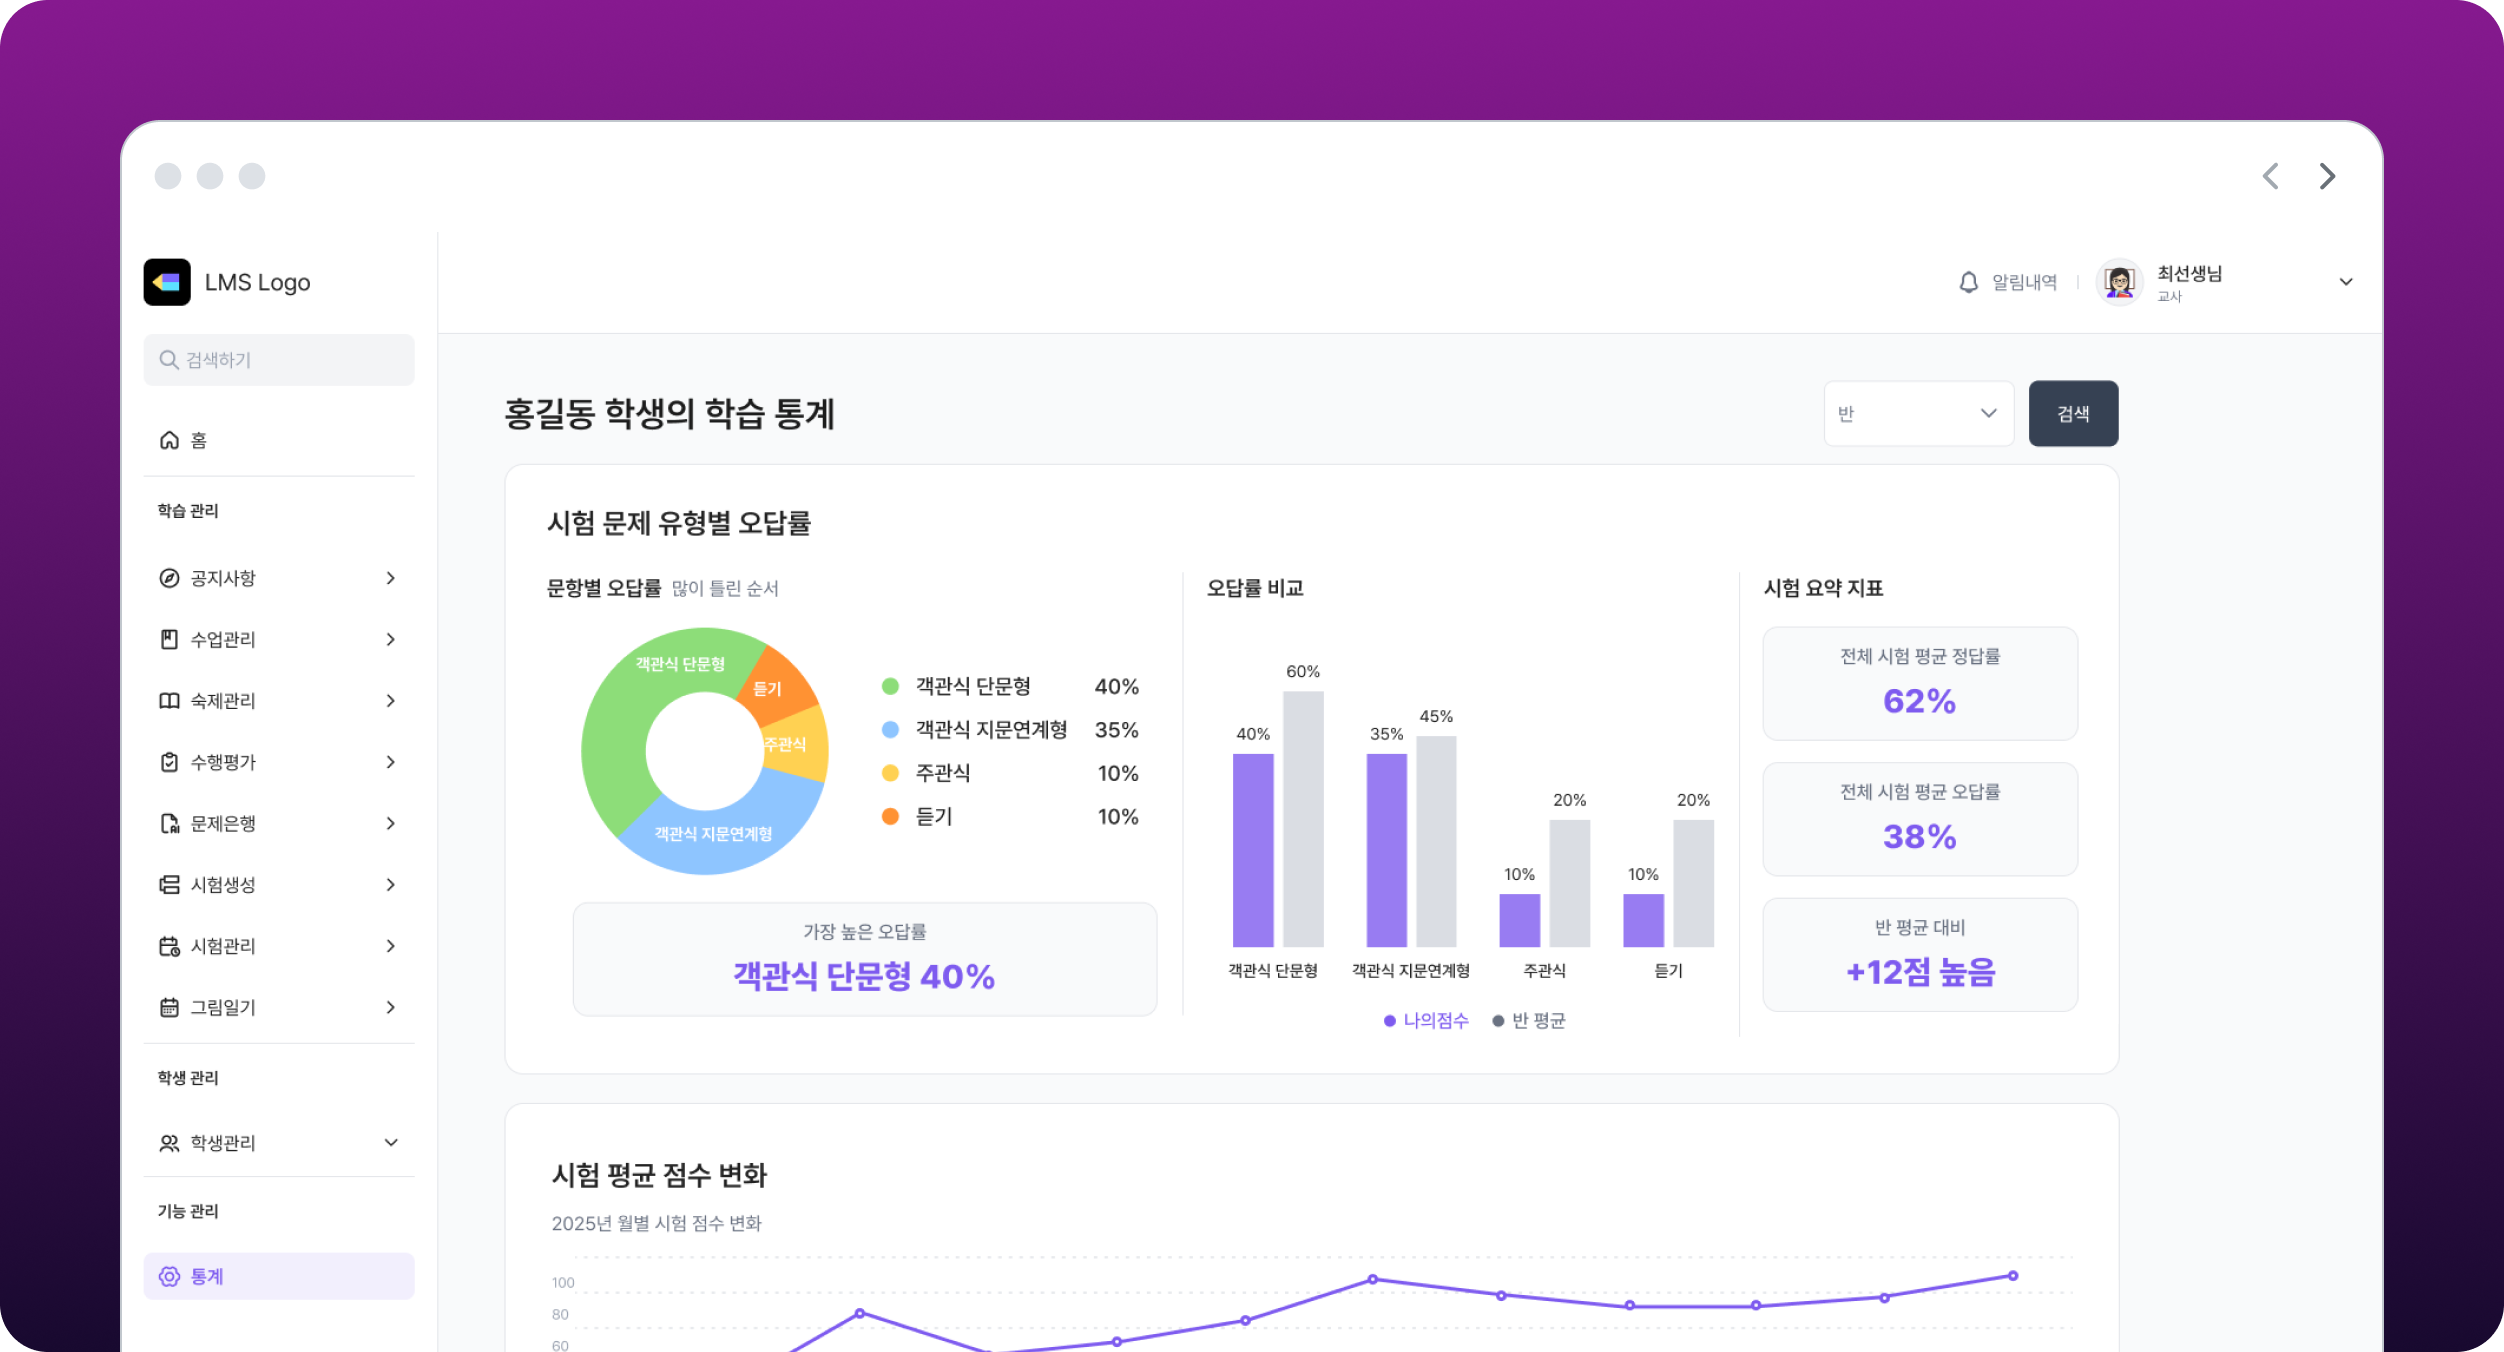Toggle the 나의점수 legend series

click(1426, 1020)
